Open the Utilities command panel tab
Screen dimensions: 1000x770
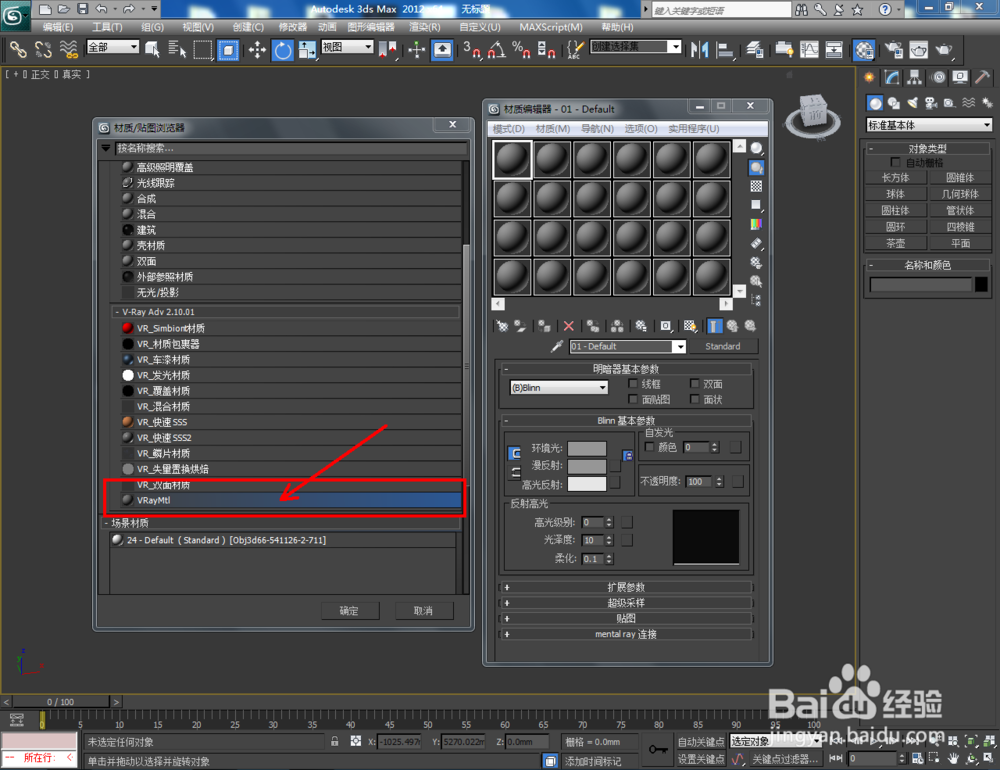pos(982,78)
